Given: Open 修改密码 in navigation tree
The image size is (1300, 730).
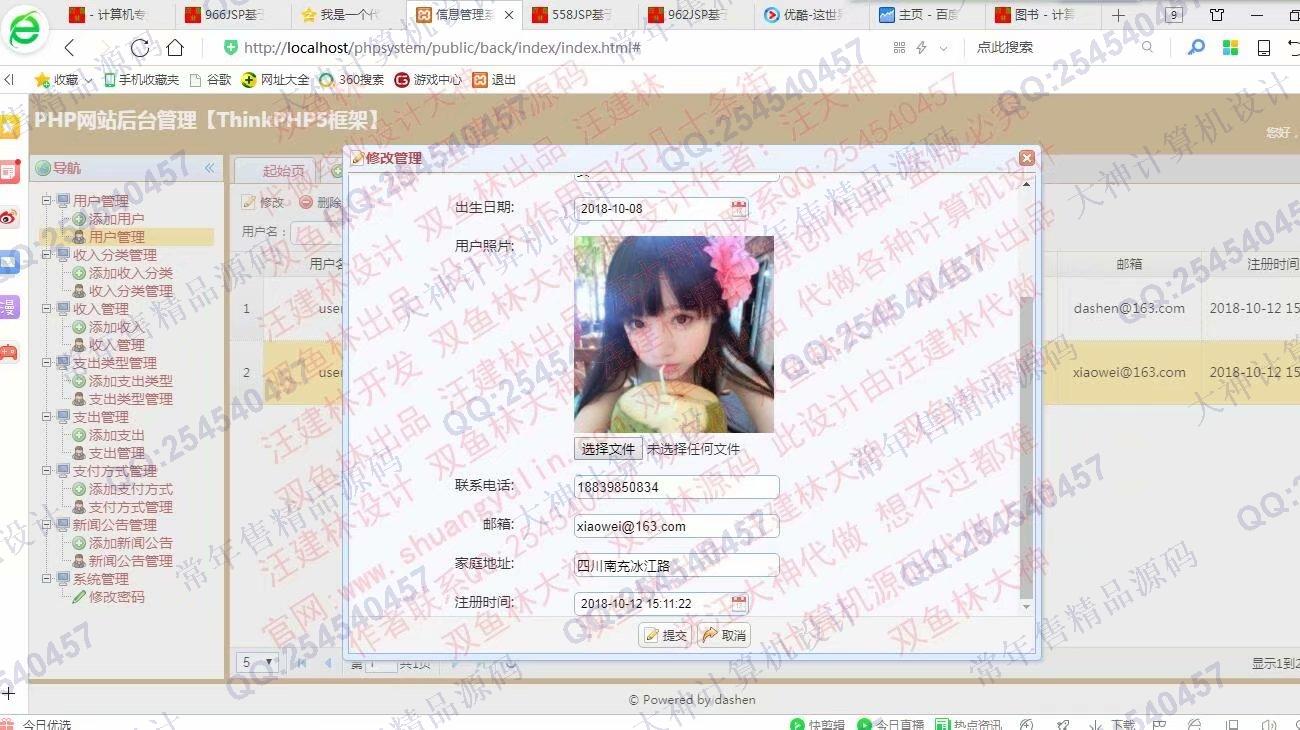Looking at the screenshot, I should (x=116, y=597).
